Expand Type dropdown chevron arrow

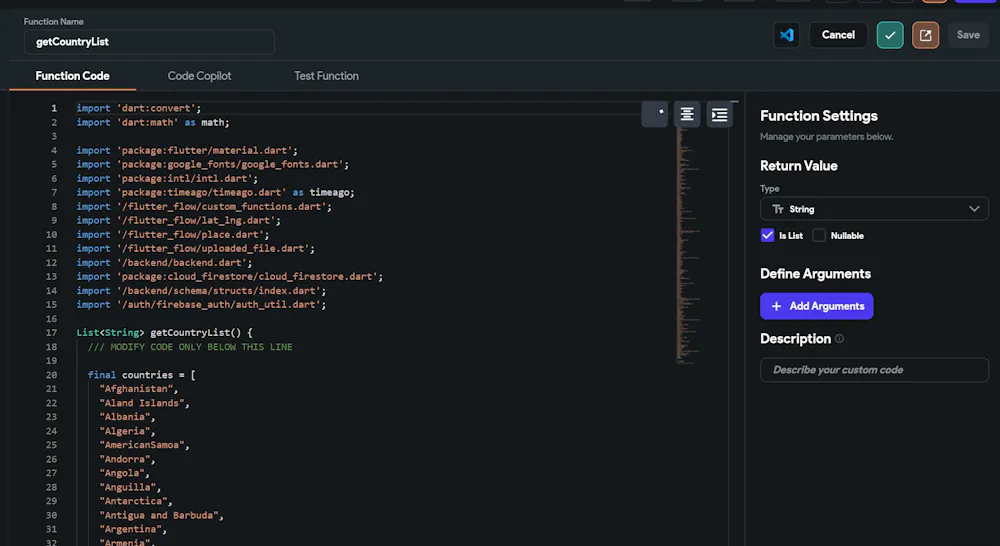tap(974, 209)
